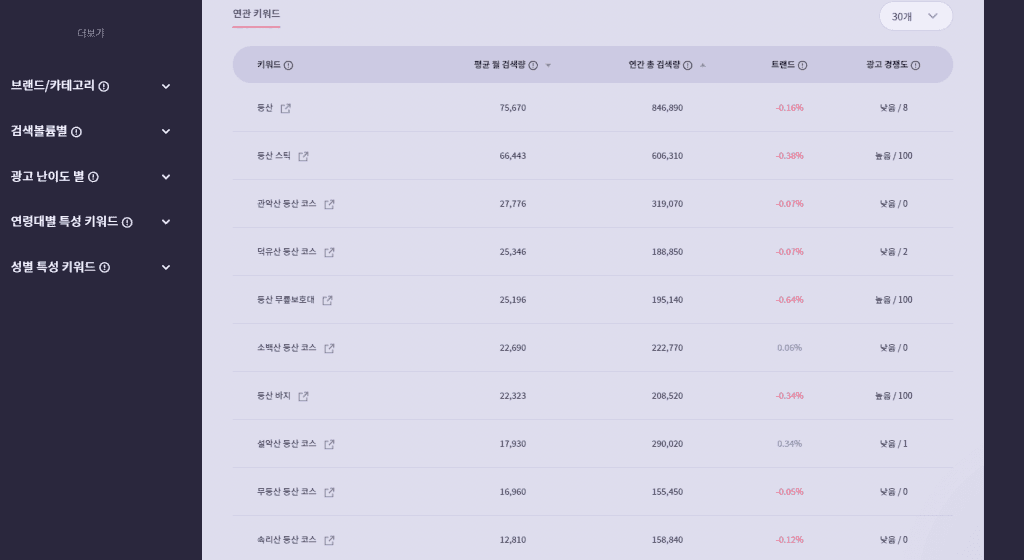Expand the 연령대별 특성 키워드 section
Viewport: 1024px width, 560px height.
coord(166,222)
